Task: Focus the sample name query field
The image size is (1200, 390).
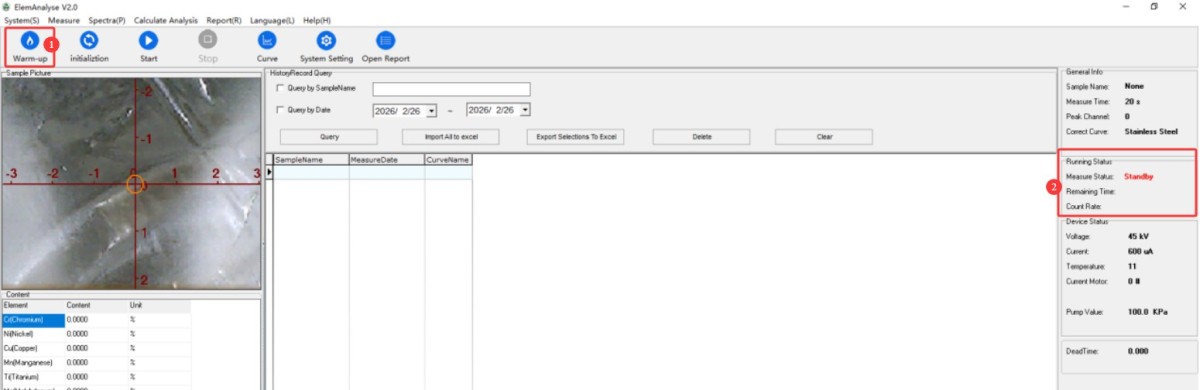Action: click(451, 89)
